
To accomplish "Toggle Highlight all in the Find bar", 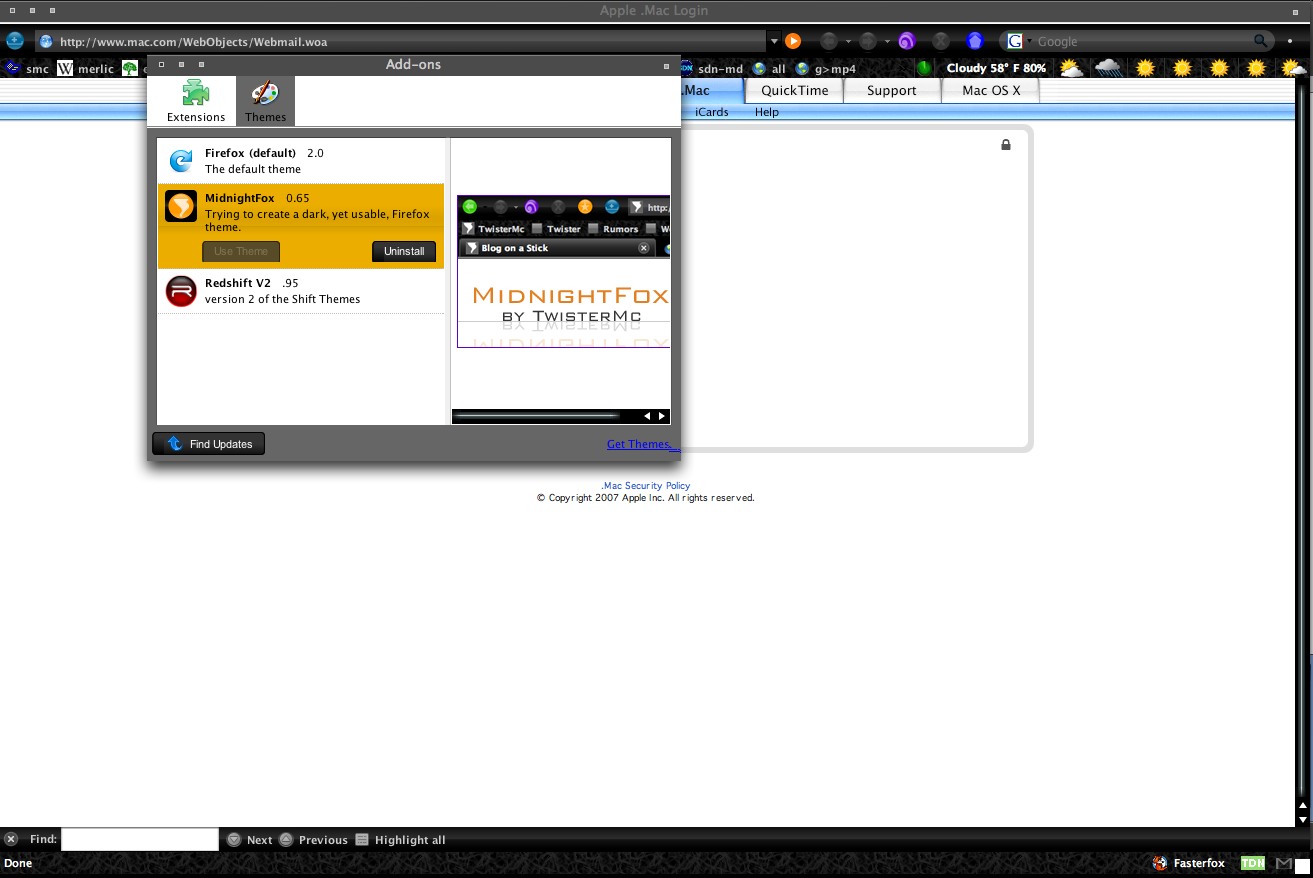I will [x=400, y=840].
